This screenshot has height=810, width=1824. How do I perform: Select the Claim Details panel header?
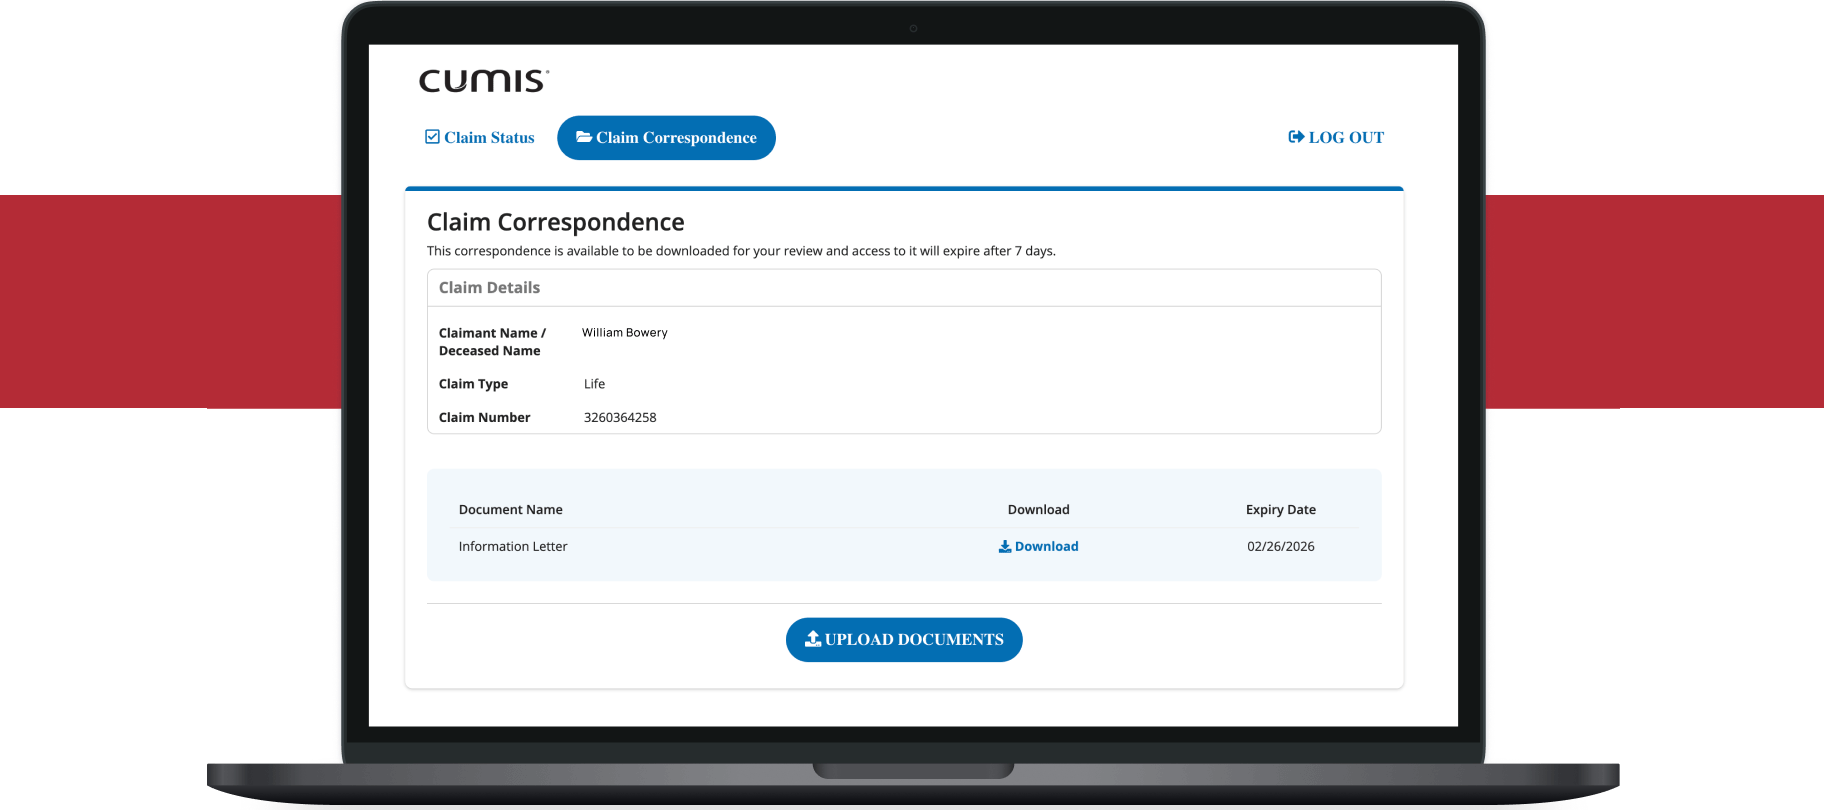(x=489, y=288)
